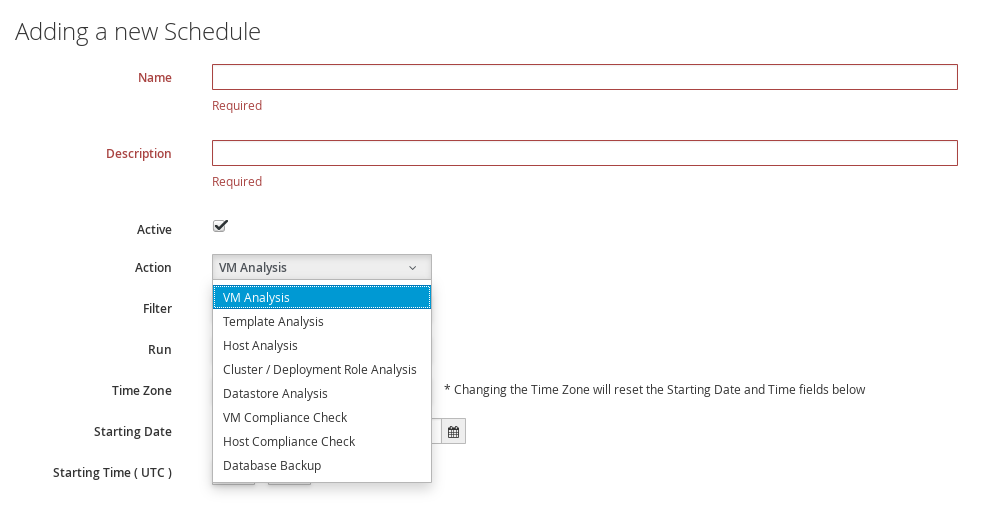Click the Time Zone label

coord(142,391)
